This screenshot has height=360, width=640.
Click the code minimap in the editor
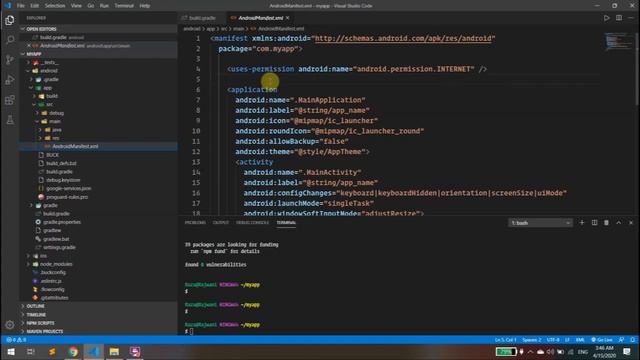coord(617,42)
